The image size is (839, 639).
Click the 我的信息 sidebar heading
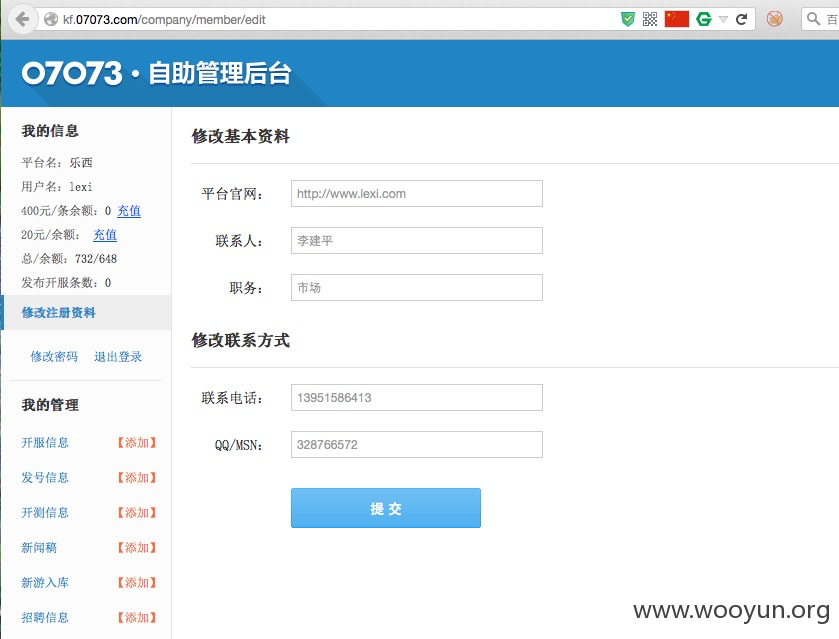point(50,131)
